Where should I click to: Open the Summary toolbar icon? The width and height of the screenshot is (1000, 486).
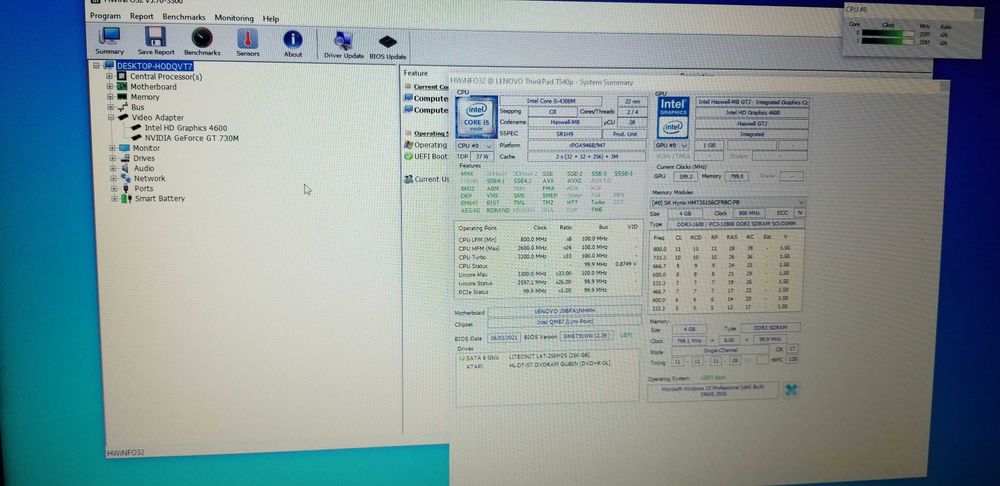(110, 36)
